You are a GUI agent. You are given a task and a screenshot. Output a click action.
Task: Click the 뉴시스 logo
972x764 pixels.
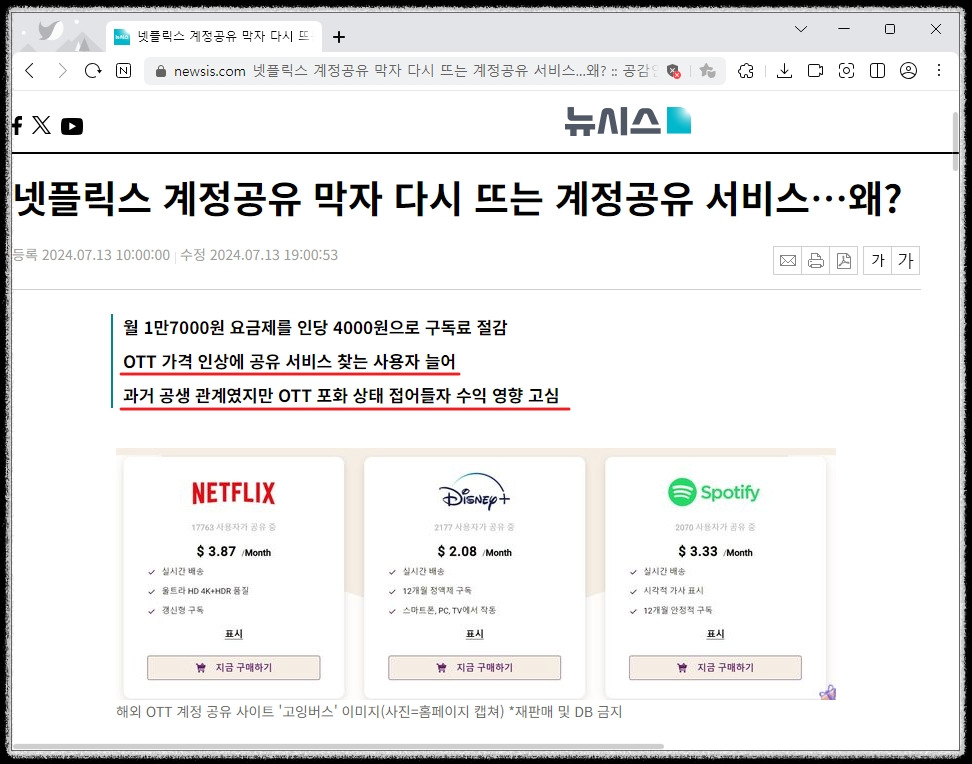(x=627, y=121)
